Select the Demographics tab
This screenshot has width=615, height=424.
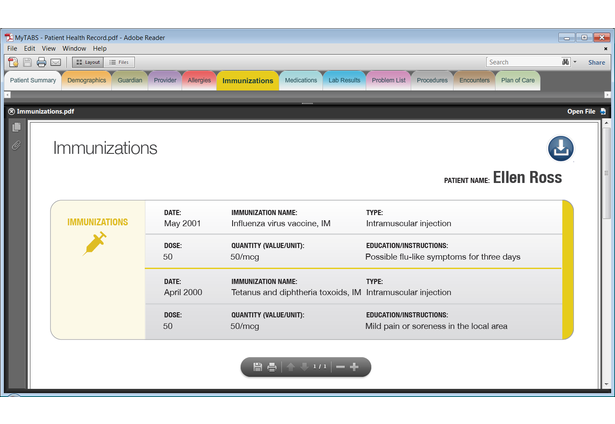click(87, 80)
